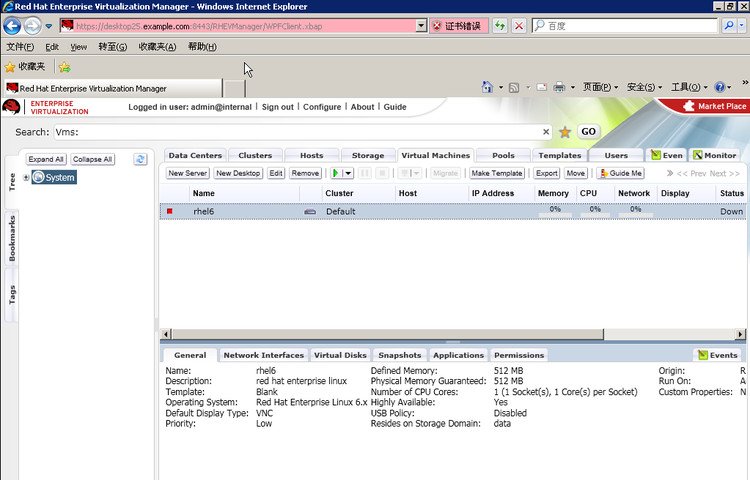This screenshot has height=480, width=750.
Task: Select the rhel6 virtual machine row
Action: (x=452, y=211)
